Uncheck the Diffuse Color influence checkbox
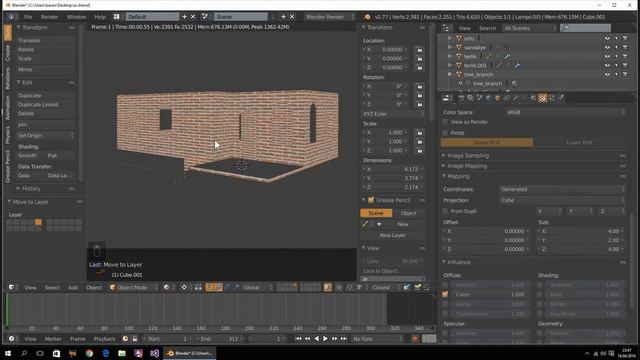 (x=445, y=294)
